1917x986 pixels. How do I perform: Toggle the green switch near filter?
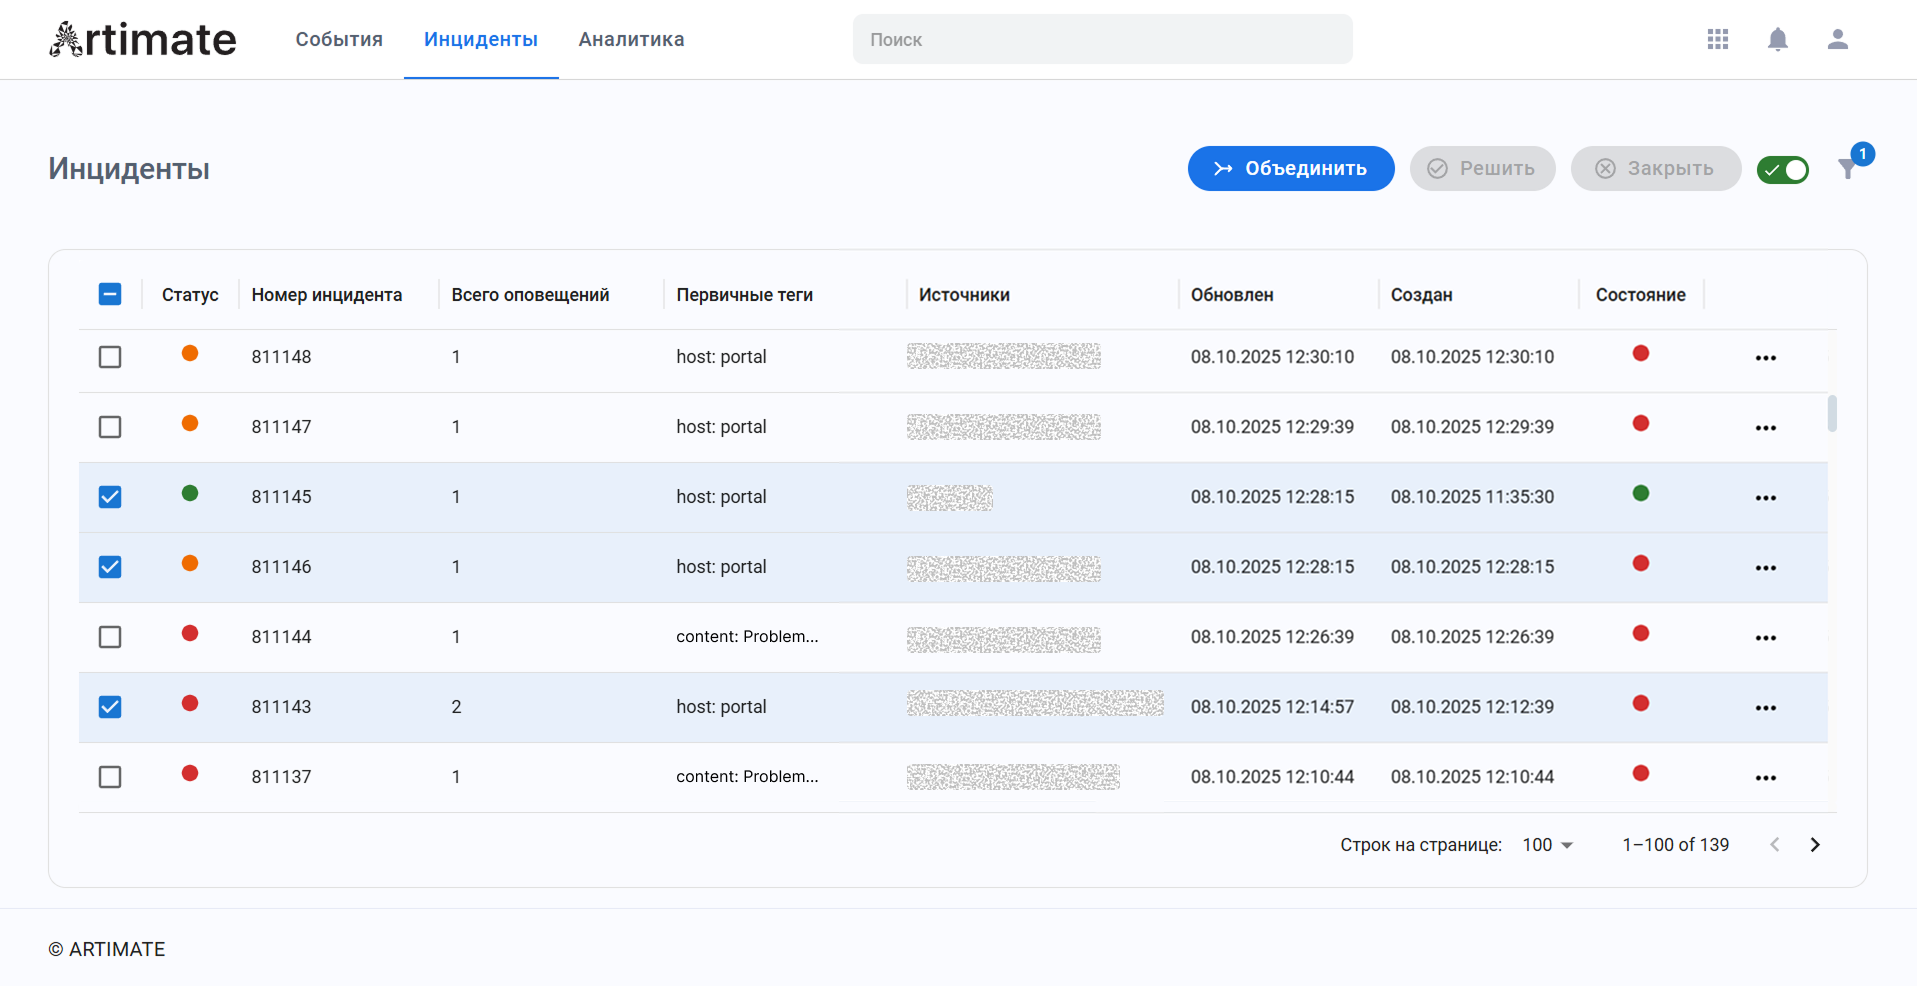pyautogui.click(x=1782, y=170)
